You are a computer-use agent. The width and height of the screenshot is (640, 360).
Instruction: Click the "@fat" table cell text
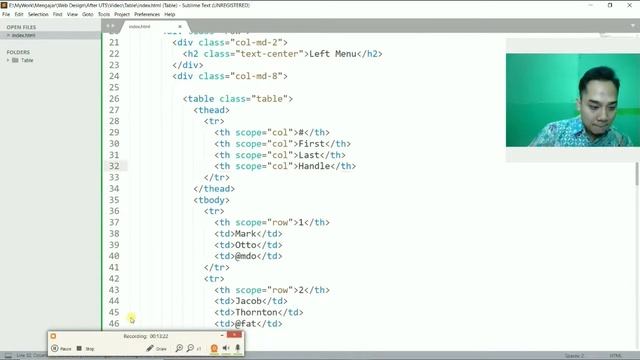point(246,324)
